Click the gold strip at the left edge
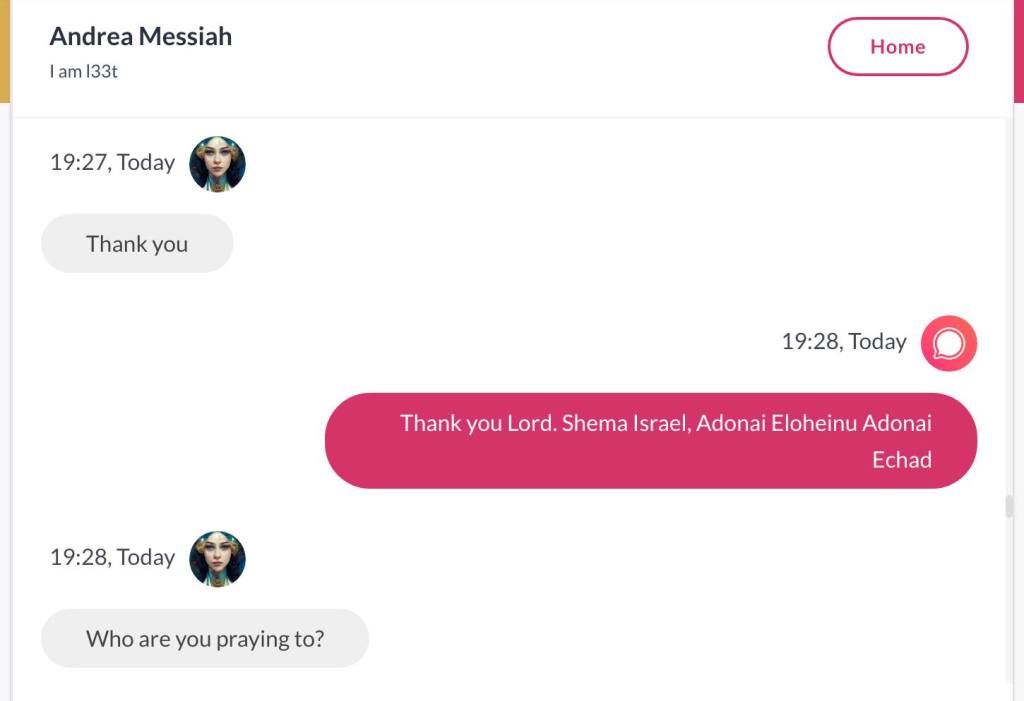 pos(5,50)
